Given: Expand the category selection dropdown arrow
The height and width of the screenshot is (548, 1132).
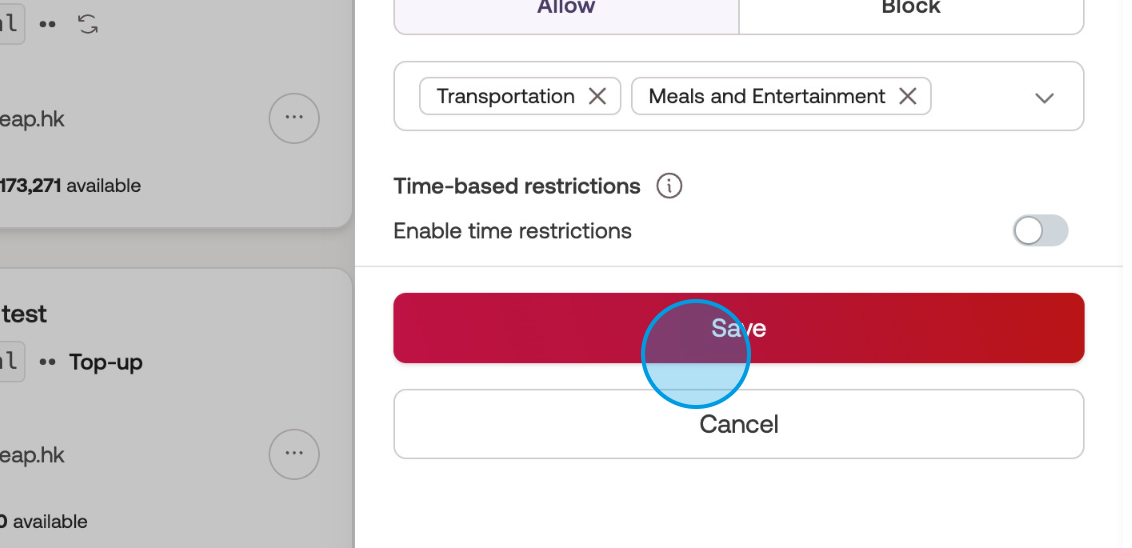Looking at the screenshot, I should point(1044,97).
